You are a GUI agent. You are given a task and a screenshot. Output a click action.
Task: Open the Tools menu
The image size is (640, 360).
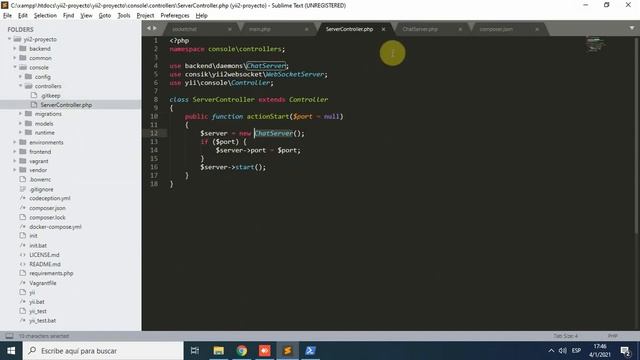[124, 16]
